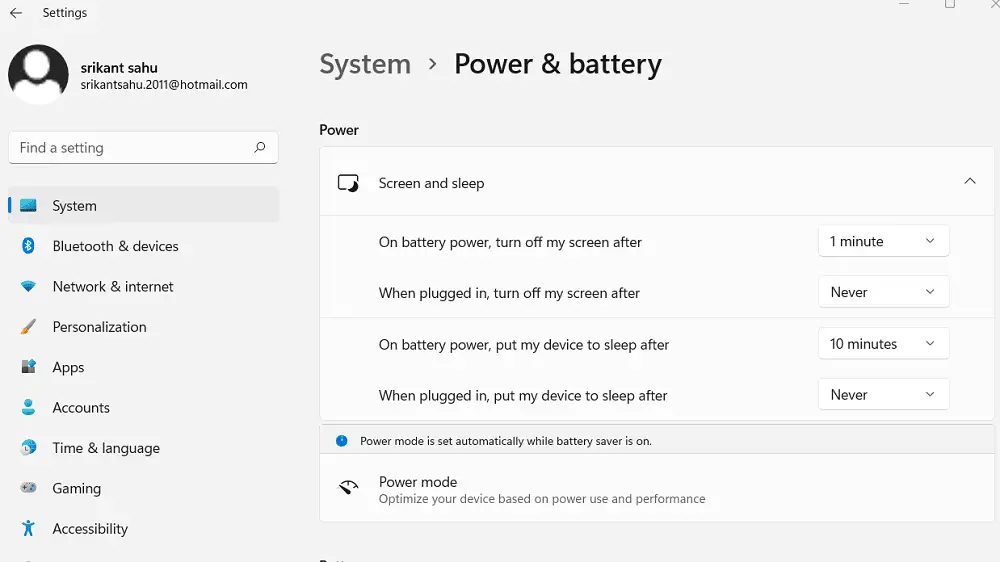Click the Accessibility person icon
The width and height of the screenshot is (1000, 562).
pyautogui.click(x=29, y=529)
